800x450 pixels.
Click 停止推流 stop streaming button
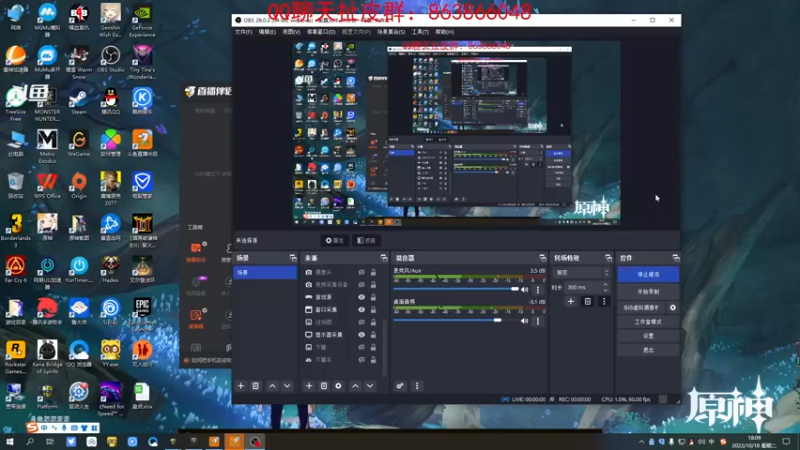(648, 274)
